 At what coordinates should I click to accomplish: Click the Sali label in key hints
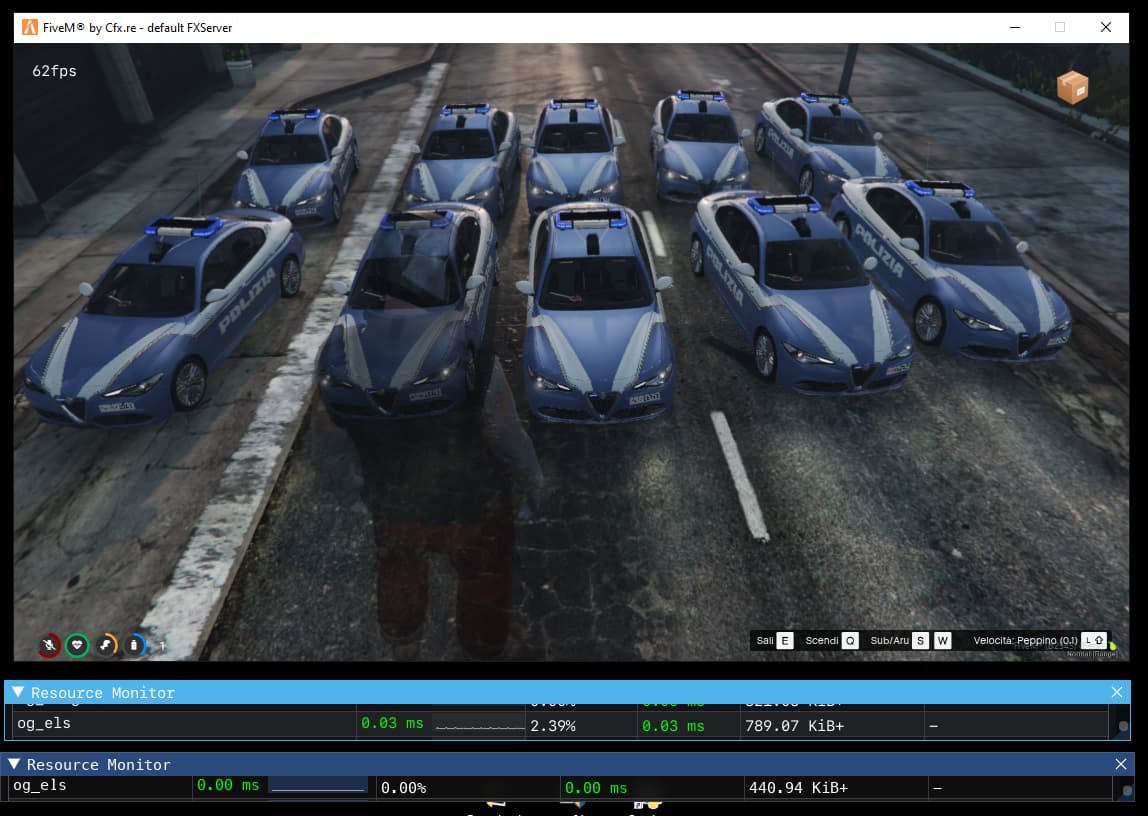click(764, 640)
